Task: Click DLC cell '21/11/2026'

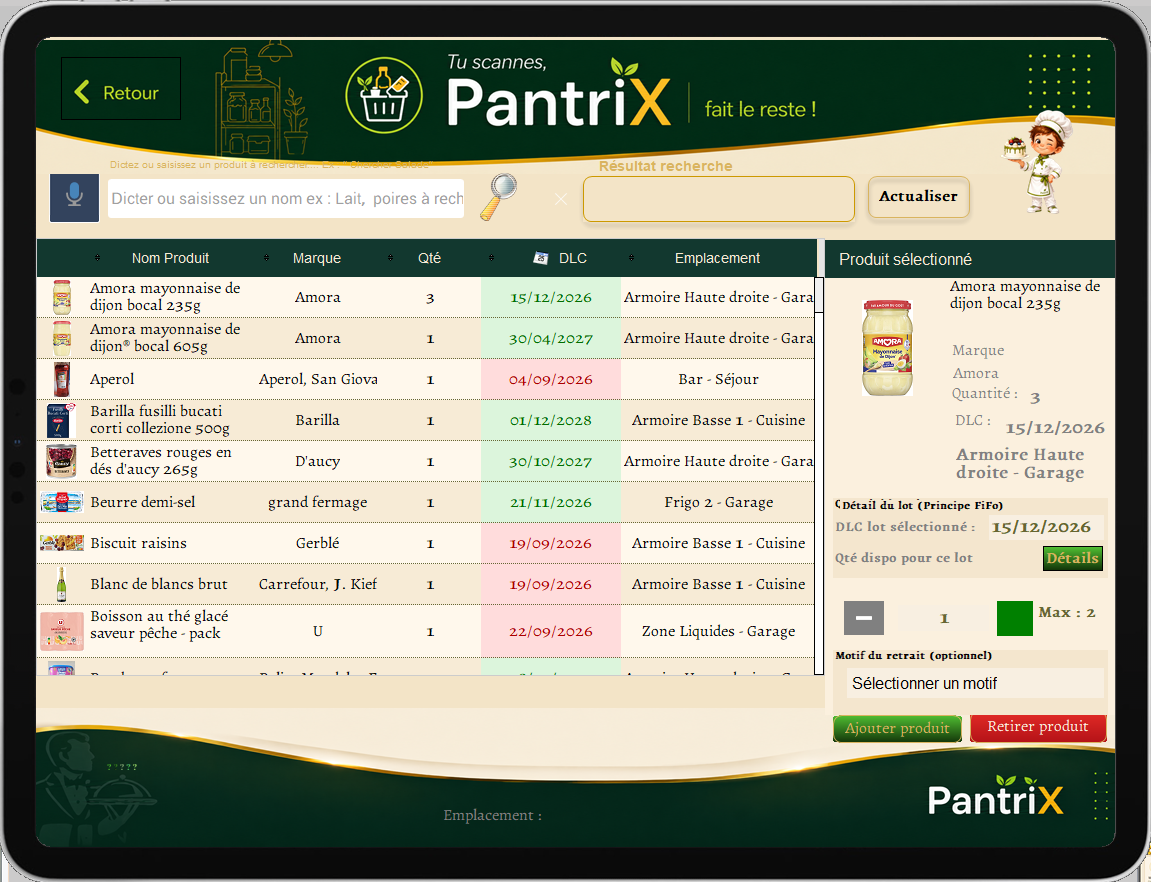Action: (x=551, y=503)
